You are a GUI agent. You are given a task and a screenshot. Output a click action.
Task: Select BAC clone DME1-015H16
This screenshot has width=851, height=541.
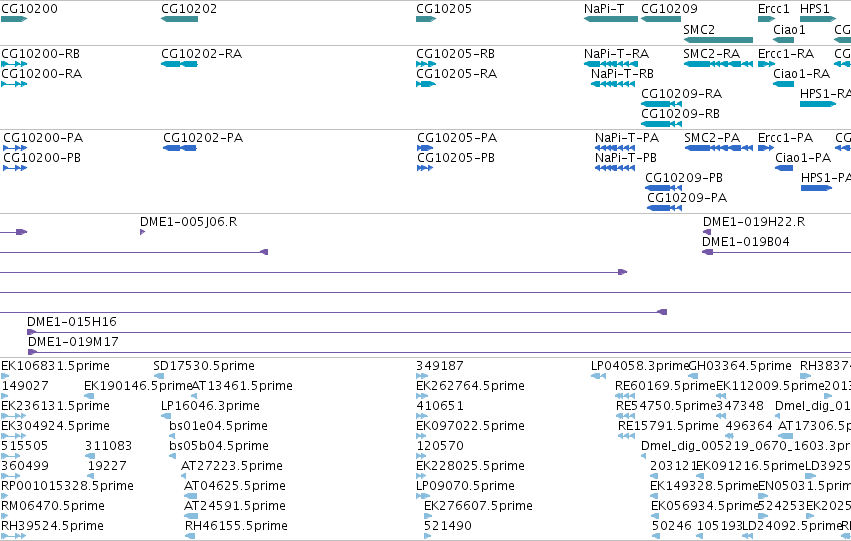[72, 322]
